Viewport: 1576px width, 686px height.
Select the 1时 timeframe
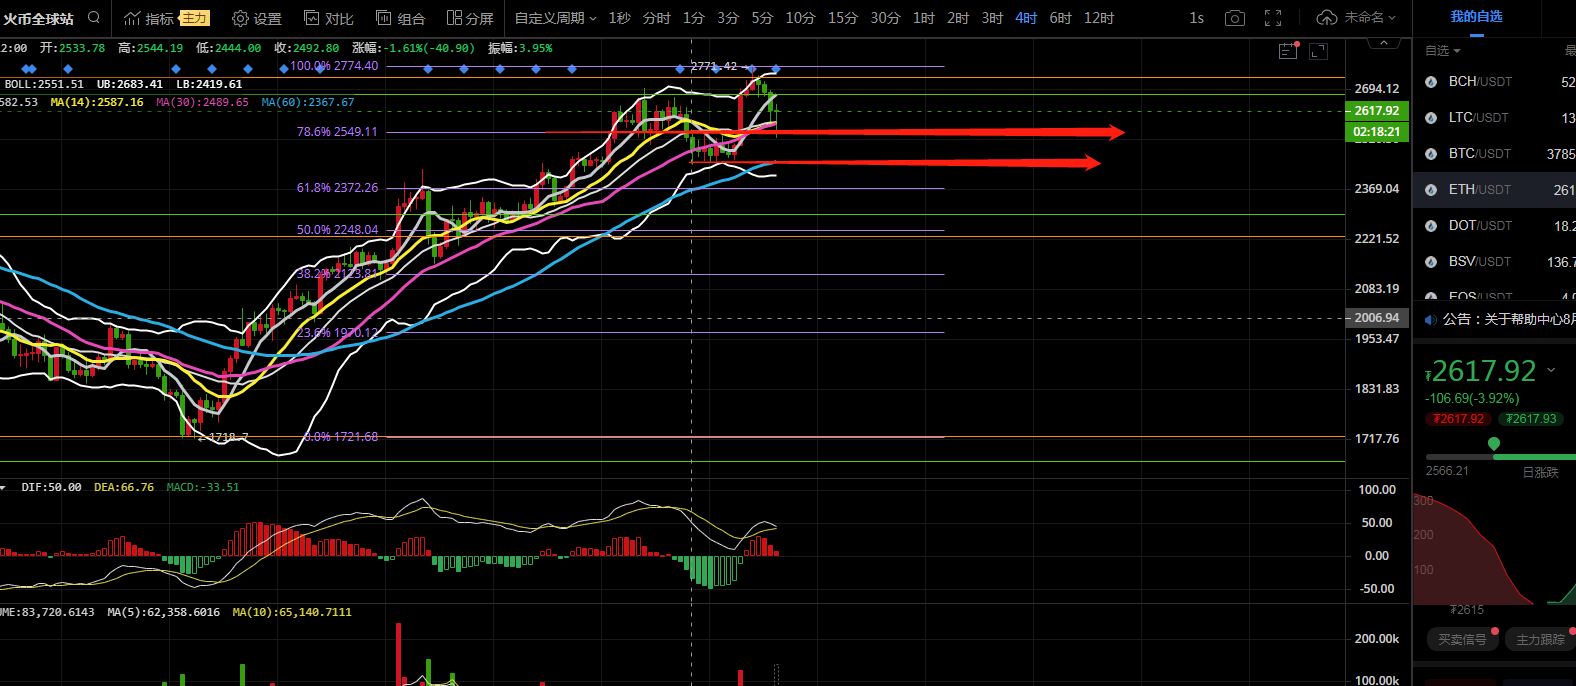[x=923, y=18]
